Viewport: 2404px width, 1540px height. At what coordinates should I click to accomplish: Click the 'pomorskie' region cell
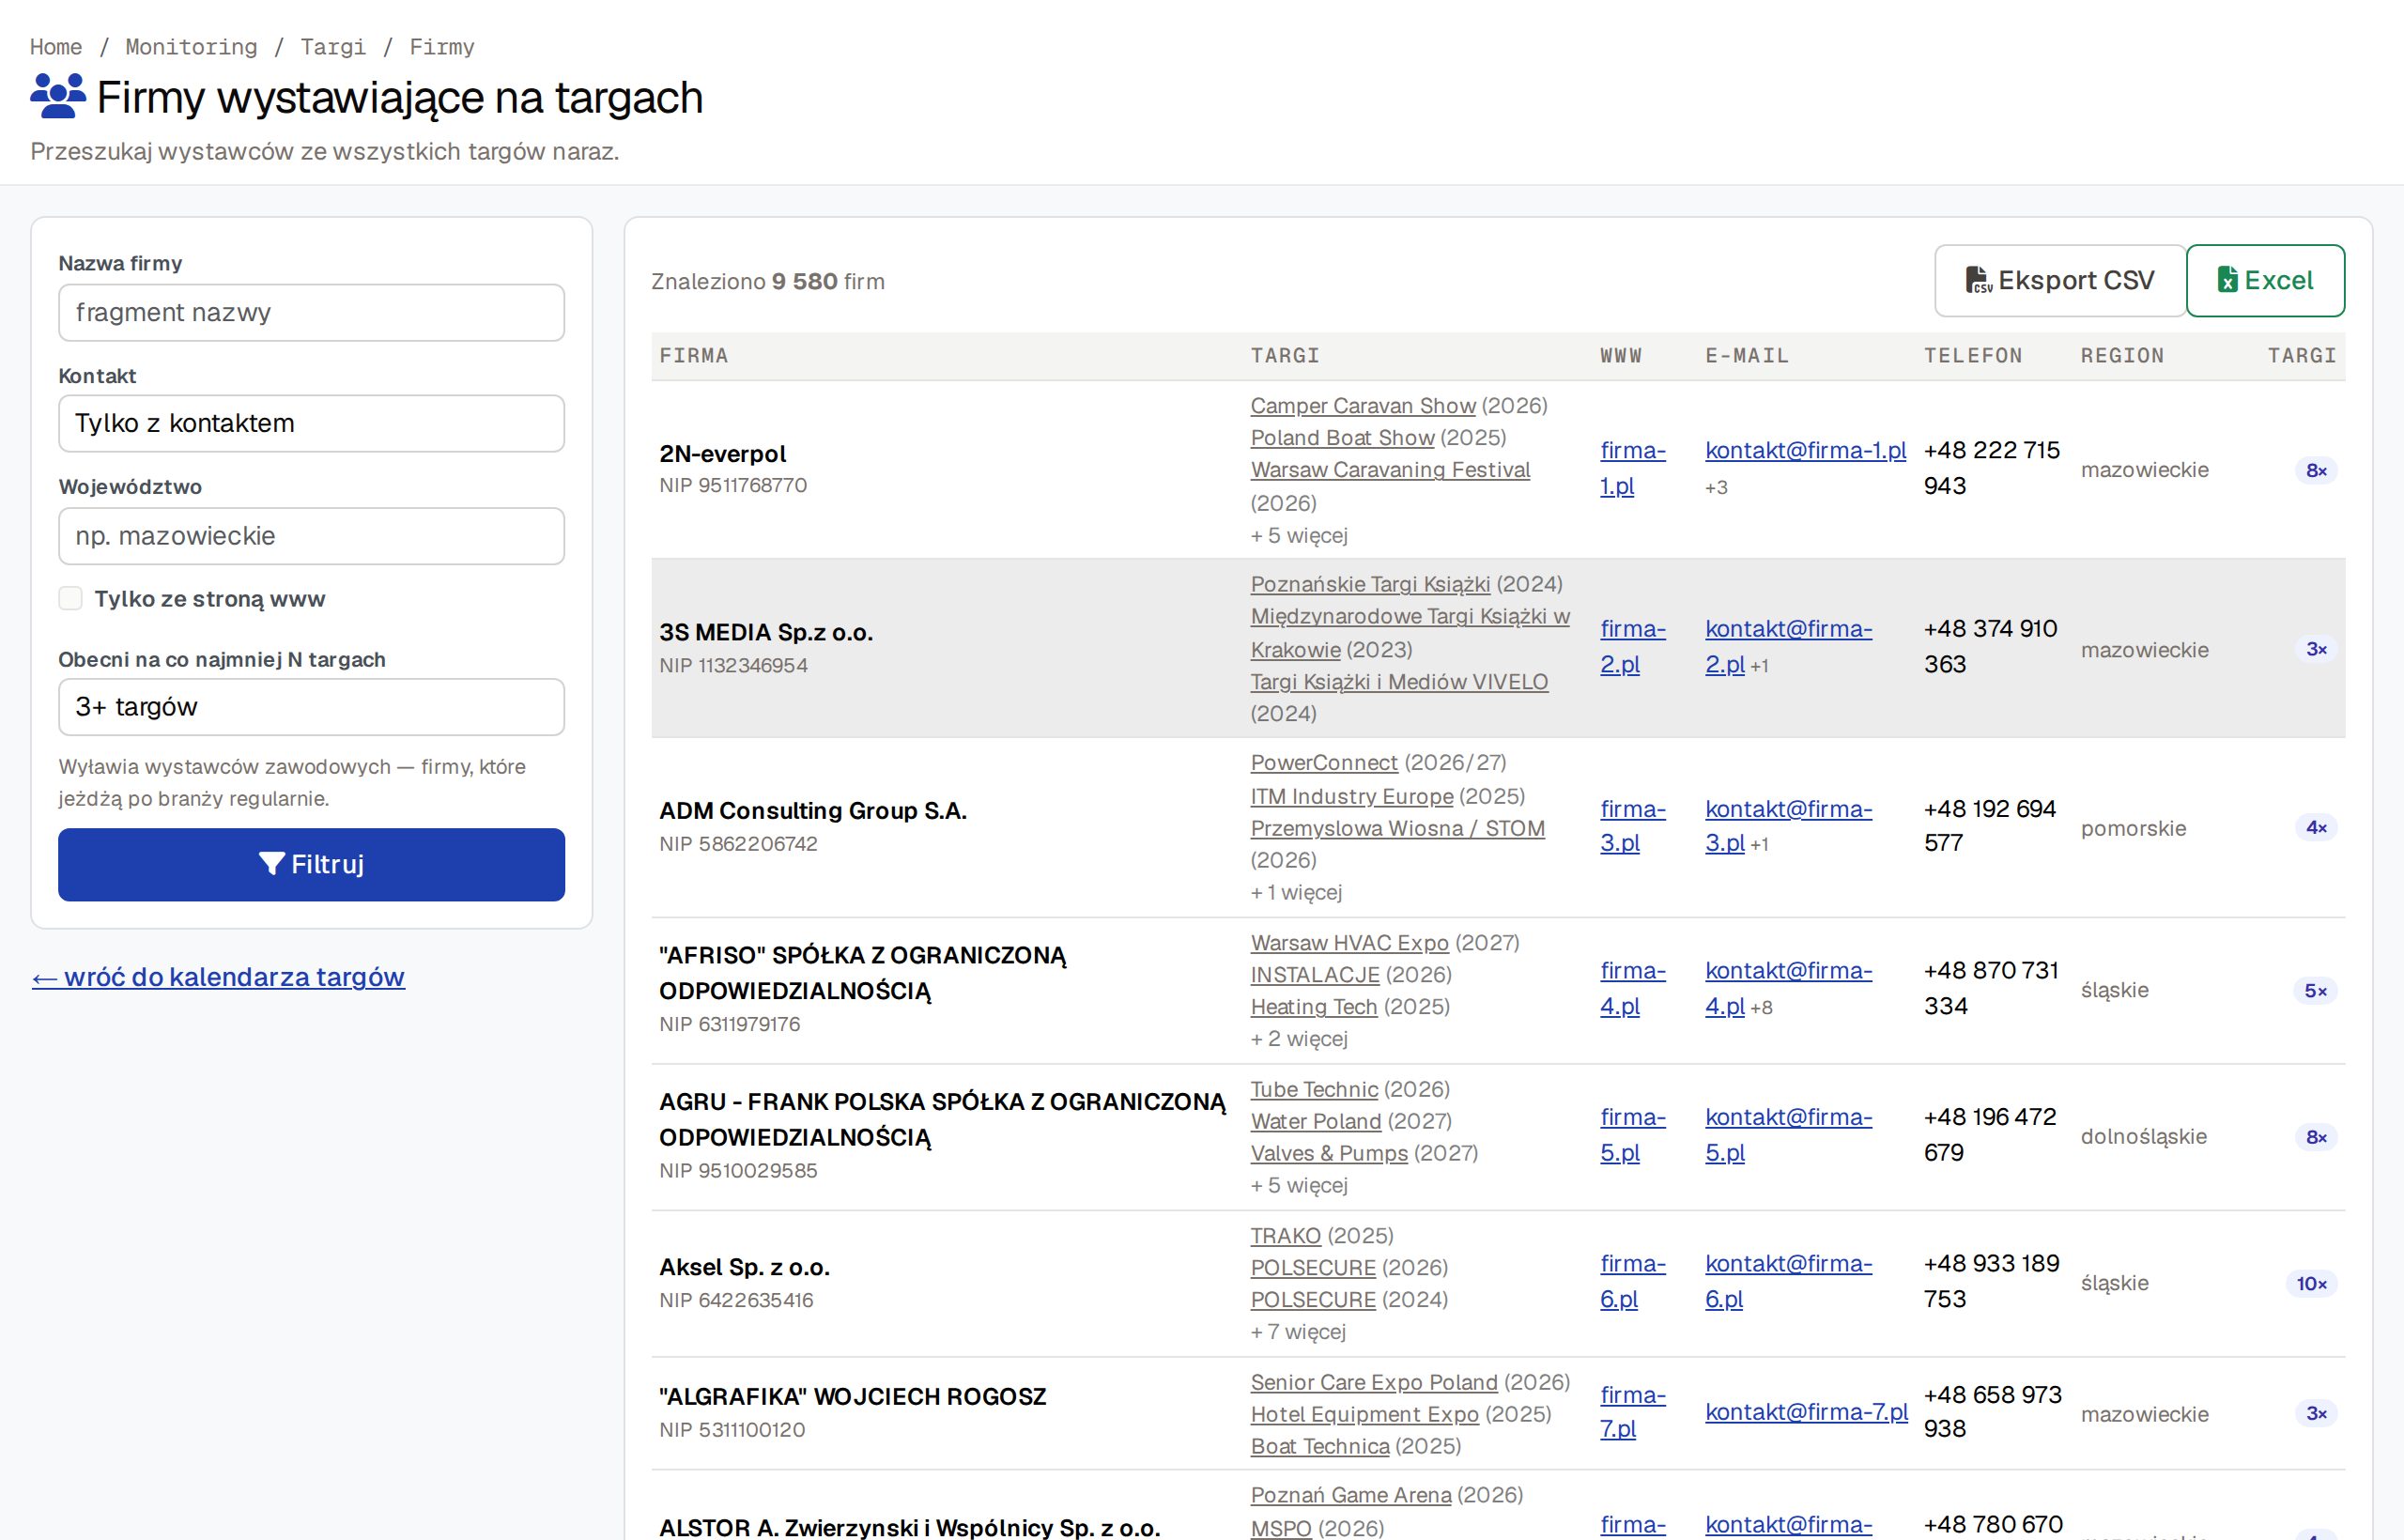tap(2133, 829)
